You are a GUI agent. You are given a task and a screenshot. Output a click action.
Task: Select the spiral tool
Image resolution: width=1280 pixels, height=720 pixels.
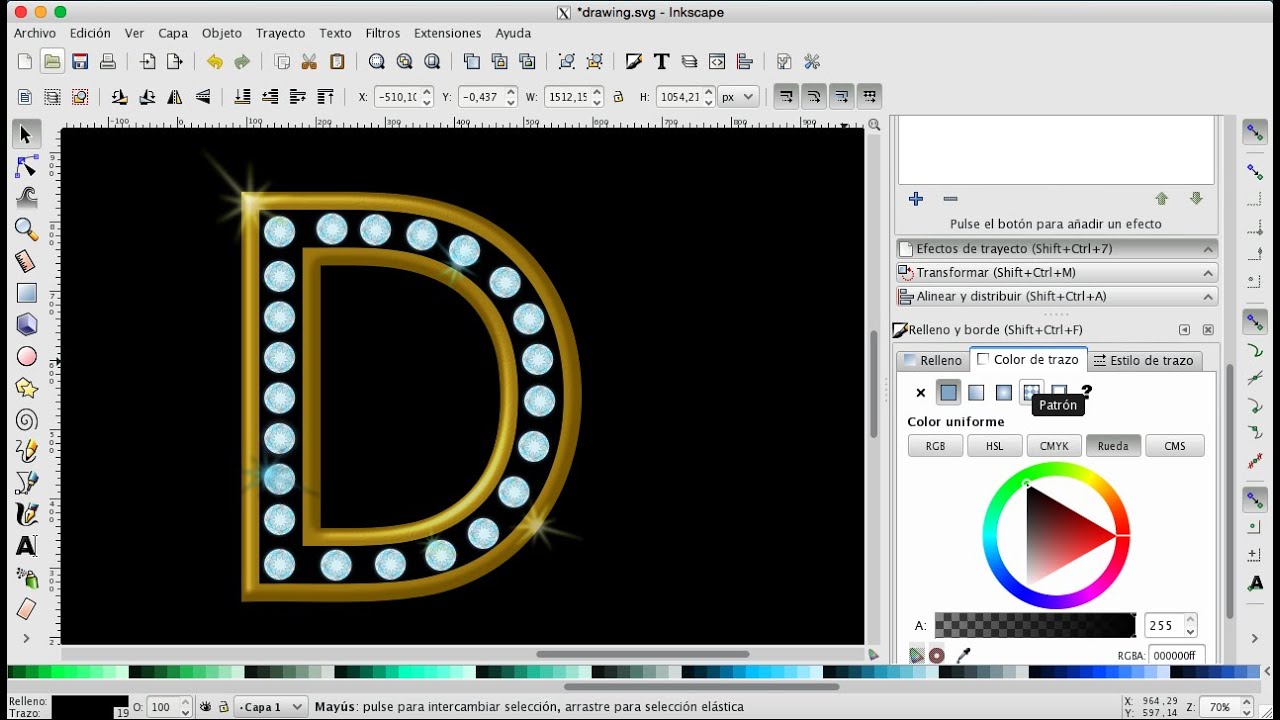pos(26,420)
